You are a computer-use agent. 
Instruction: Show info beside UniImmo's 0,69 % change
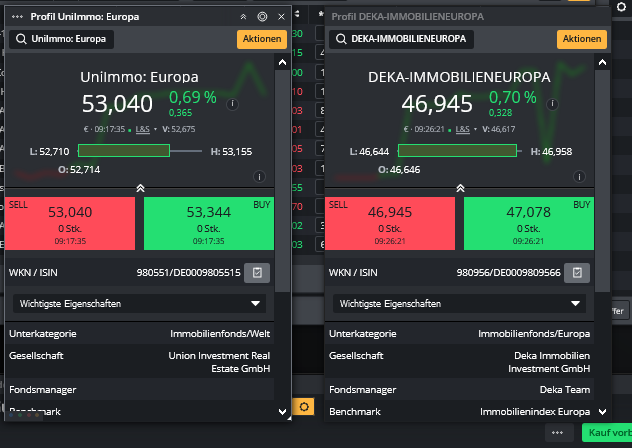(x=232, y=104)
